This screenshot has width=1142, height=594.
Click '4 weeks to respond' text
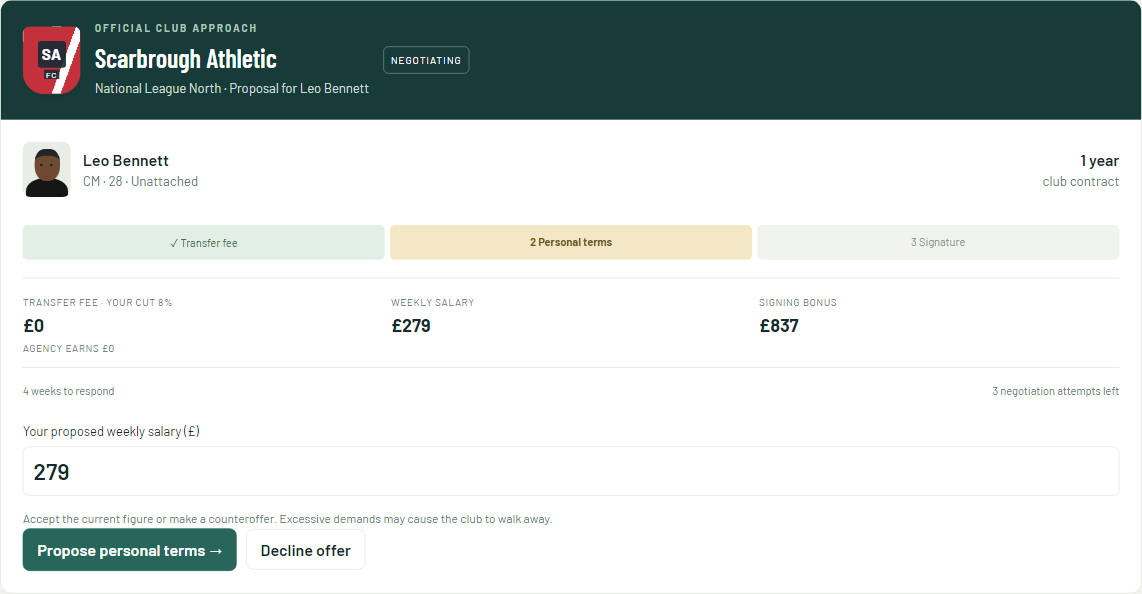(x=68, y=391)
